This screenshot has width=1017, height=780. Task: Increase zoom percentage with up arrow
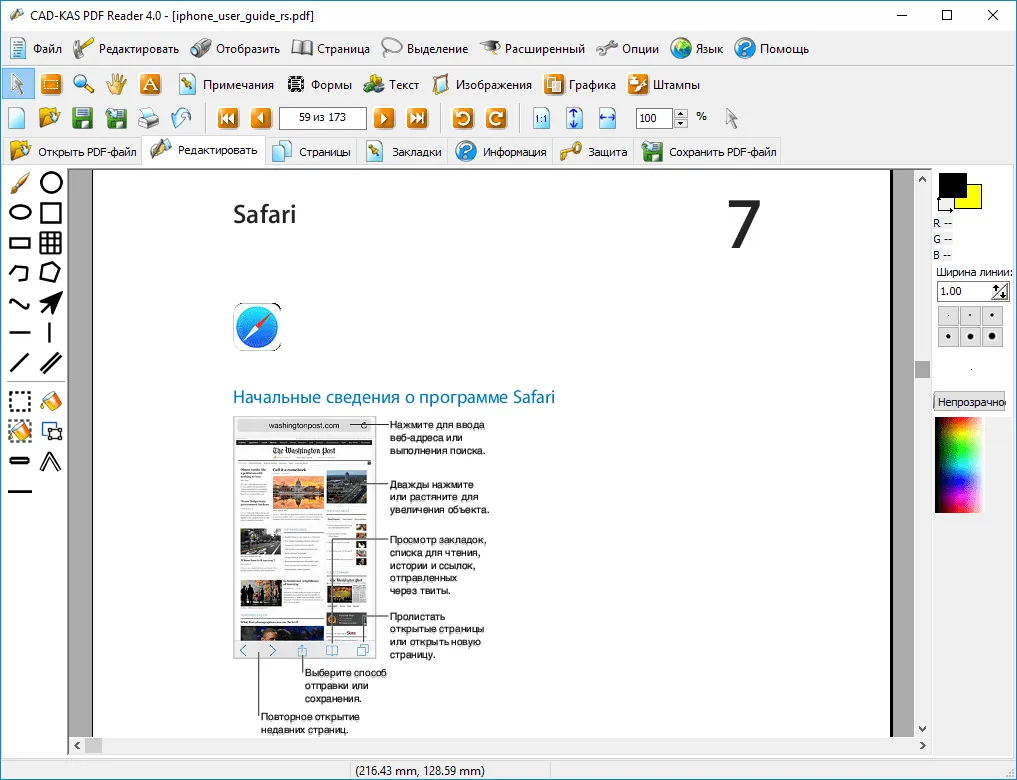coord(681,113)
